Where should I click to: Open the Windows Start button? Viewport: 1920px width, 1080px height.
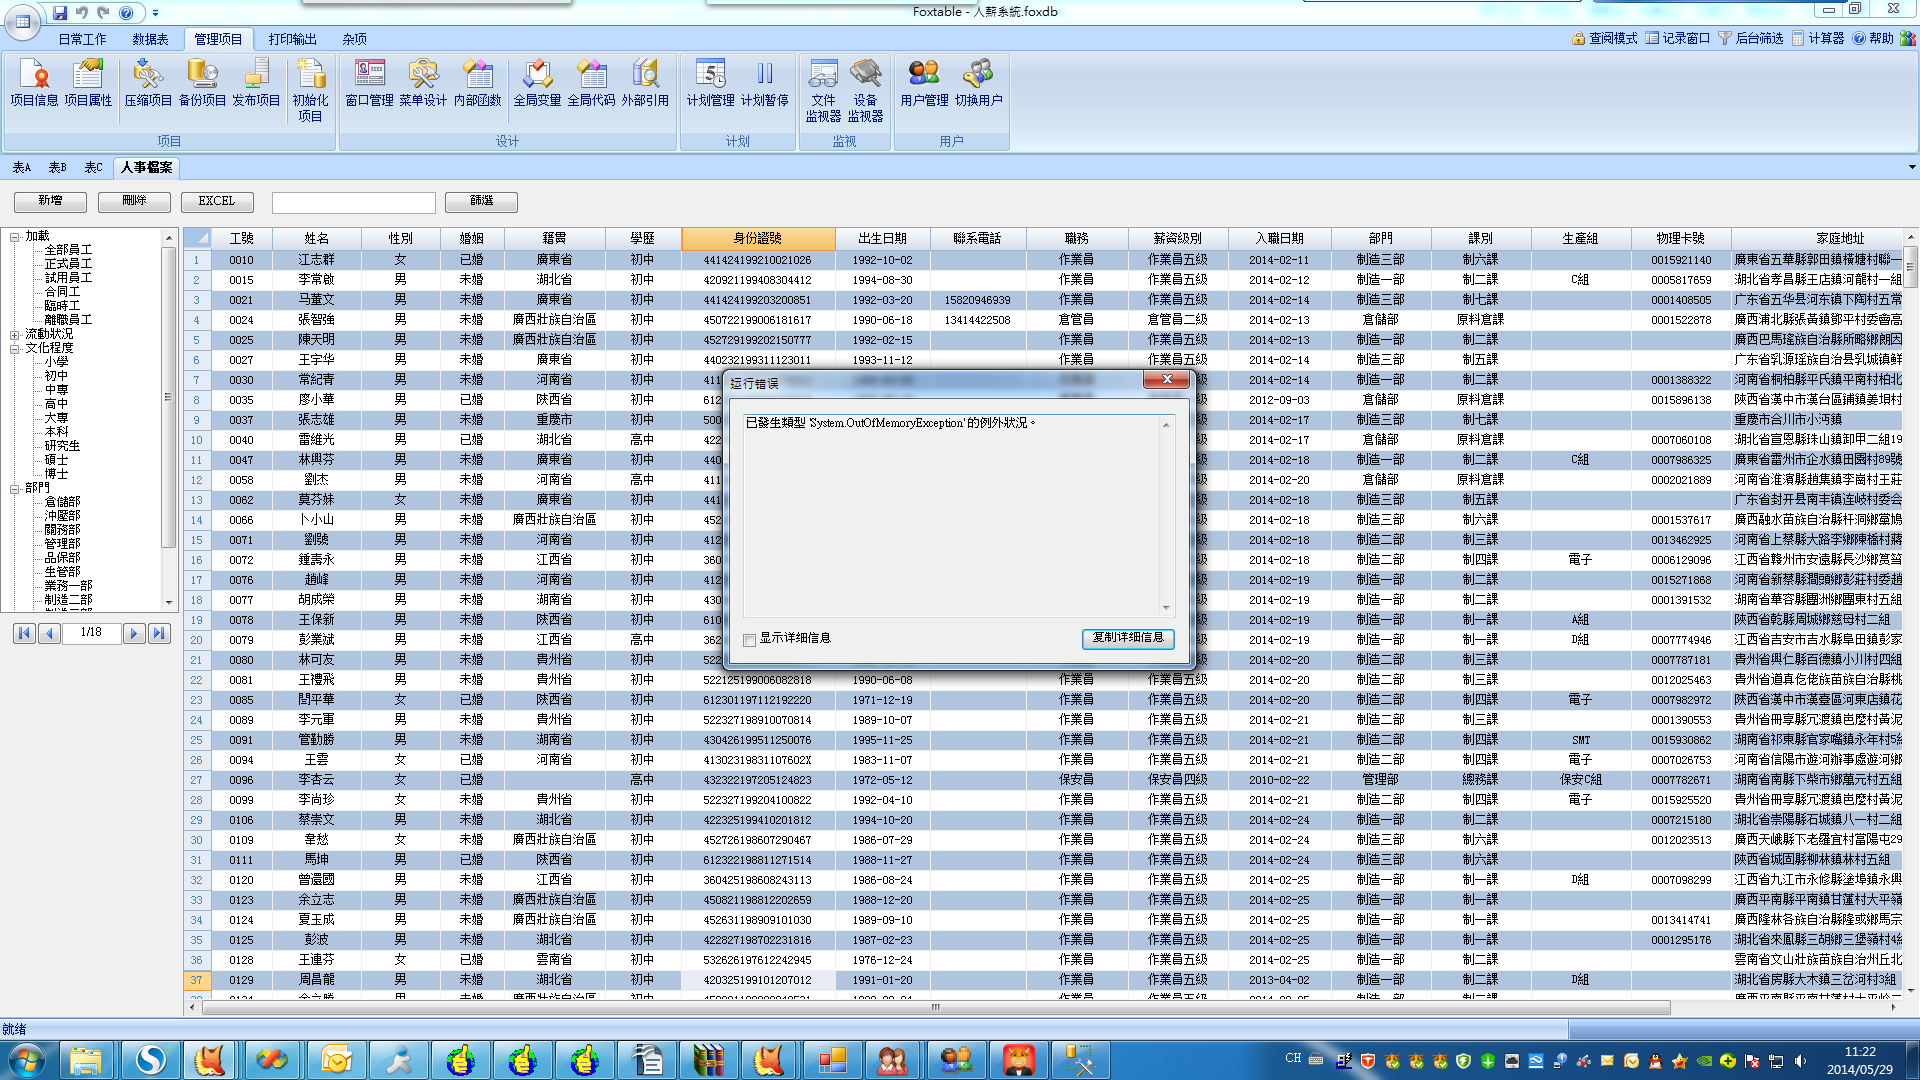26,1060
